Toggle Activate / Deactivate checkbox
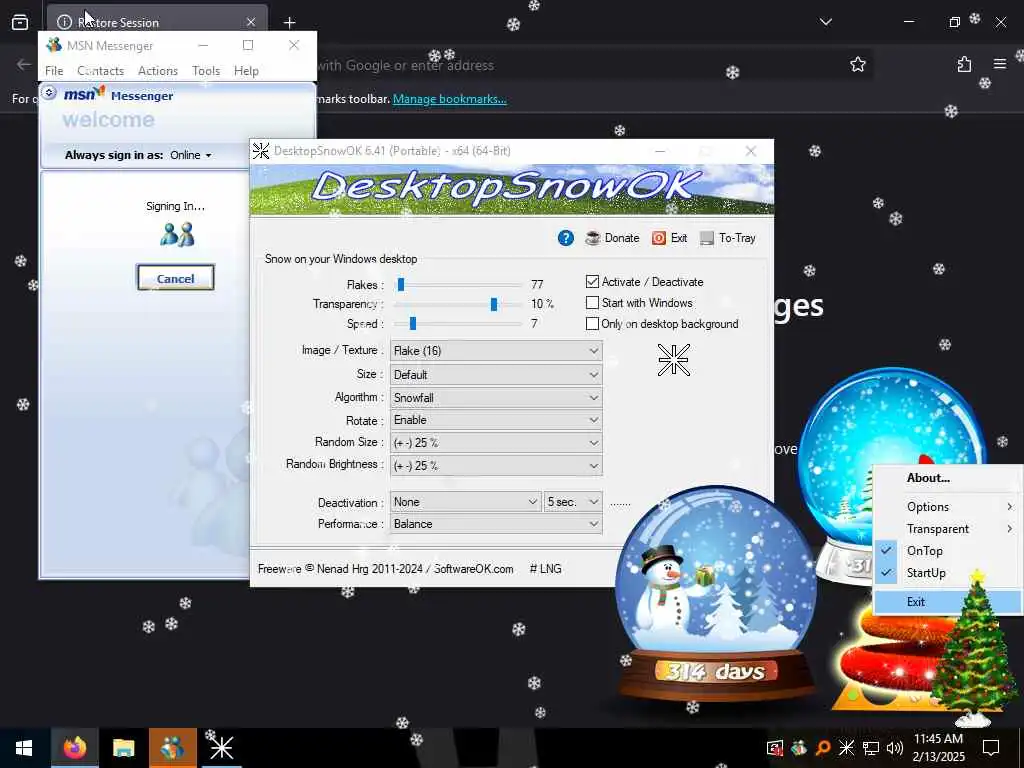The height and width of the screenshot is (768, 1024). 592,281
